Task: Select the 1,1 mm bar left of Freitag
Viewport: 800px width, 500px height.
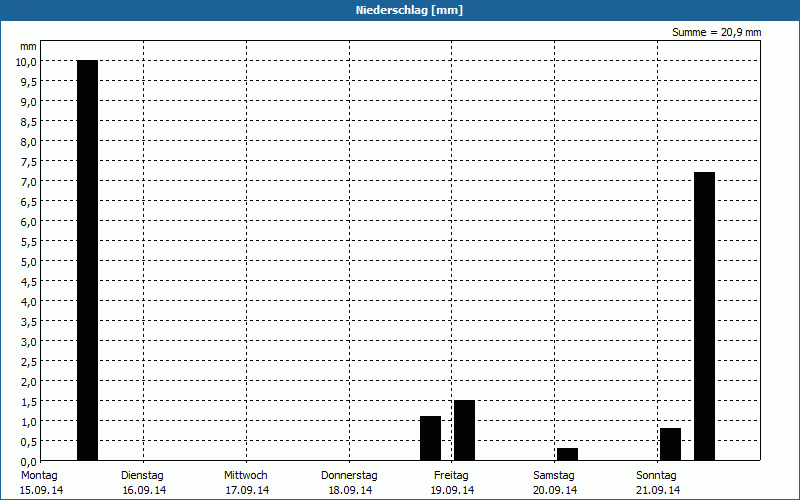Action: pyautogui.click(x=430, y=438)
